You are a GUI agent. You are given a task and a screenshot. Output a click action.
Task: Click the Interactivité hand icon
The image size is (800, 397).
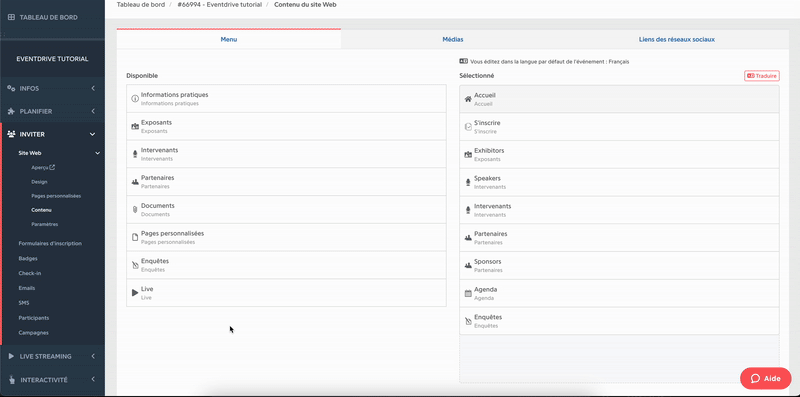pos(11,380)
